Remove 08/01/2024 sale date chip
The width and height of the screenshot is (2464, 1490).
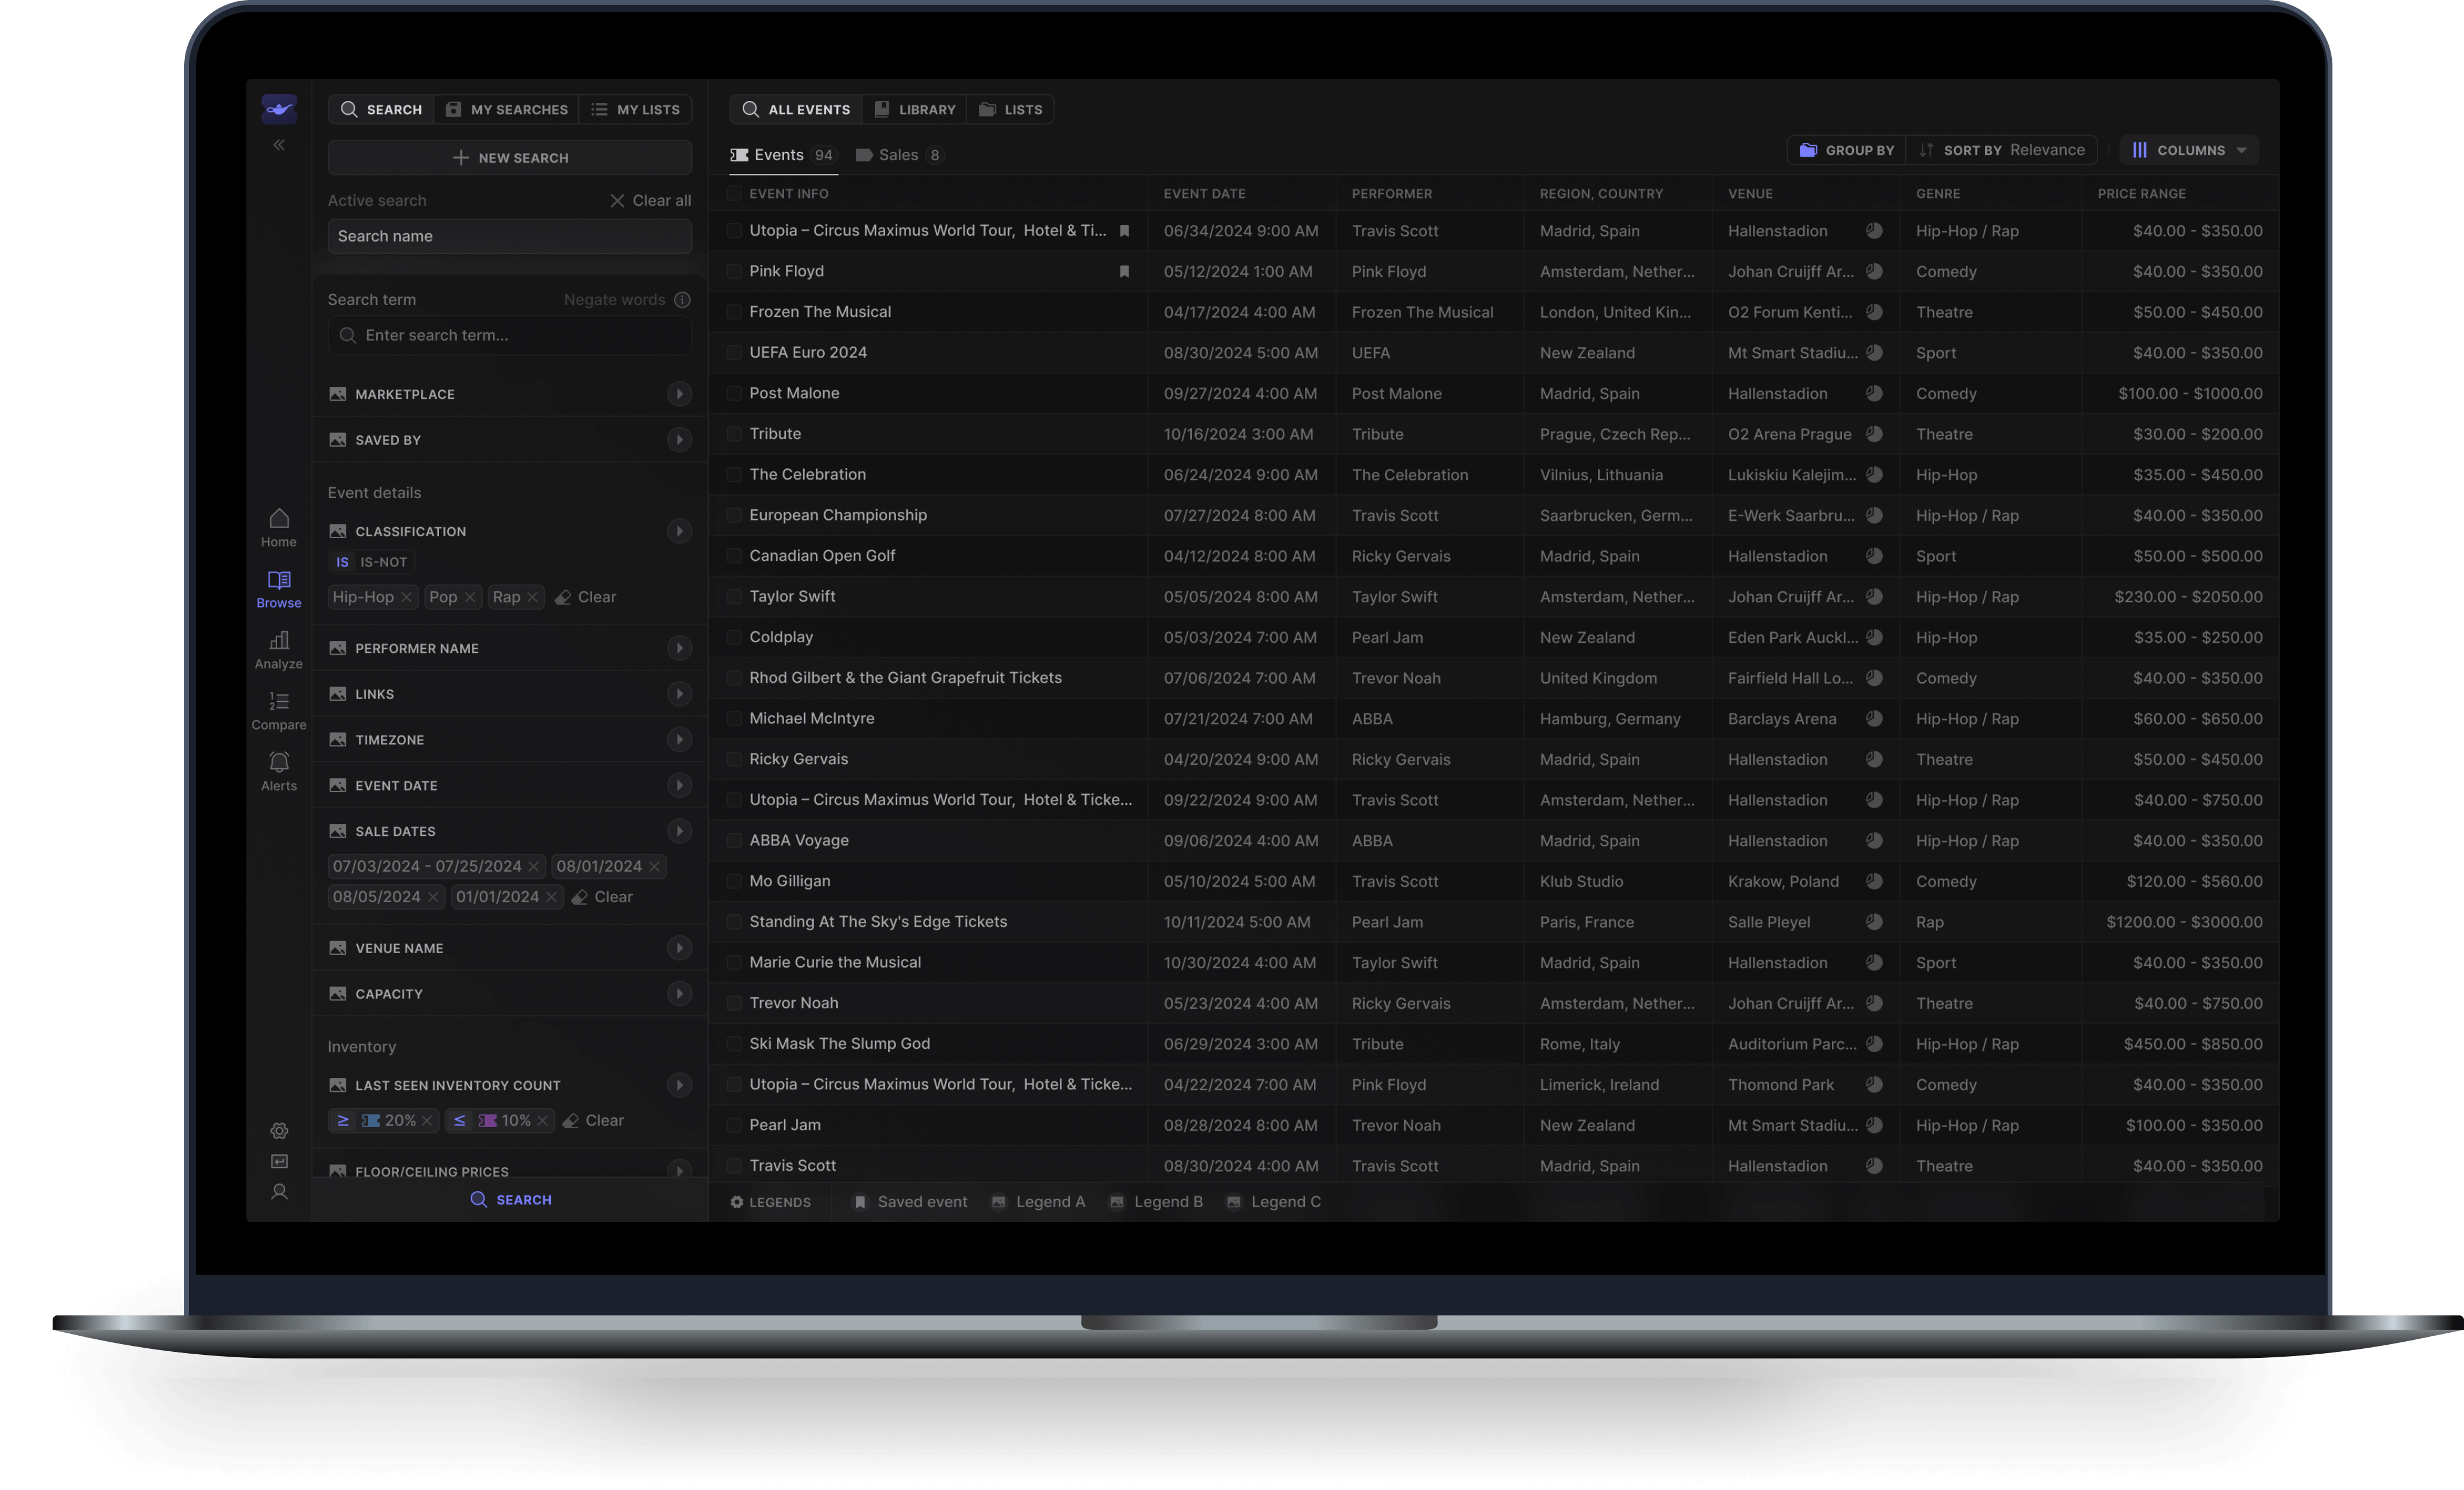point(654,866)
